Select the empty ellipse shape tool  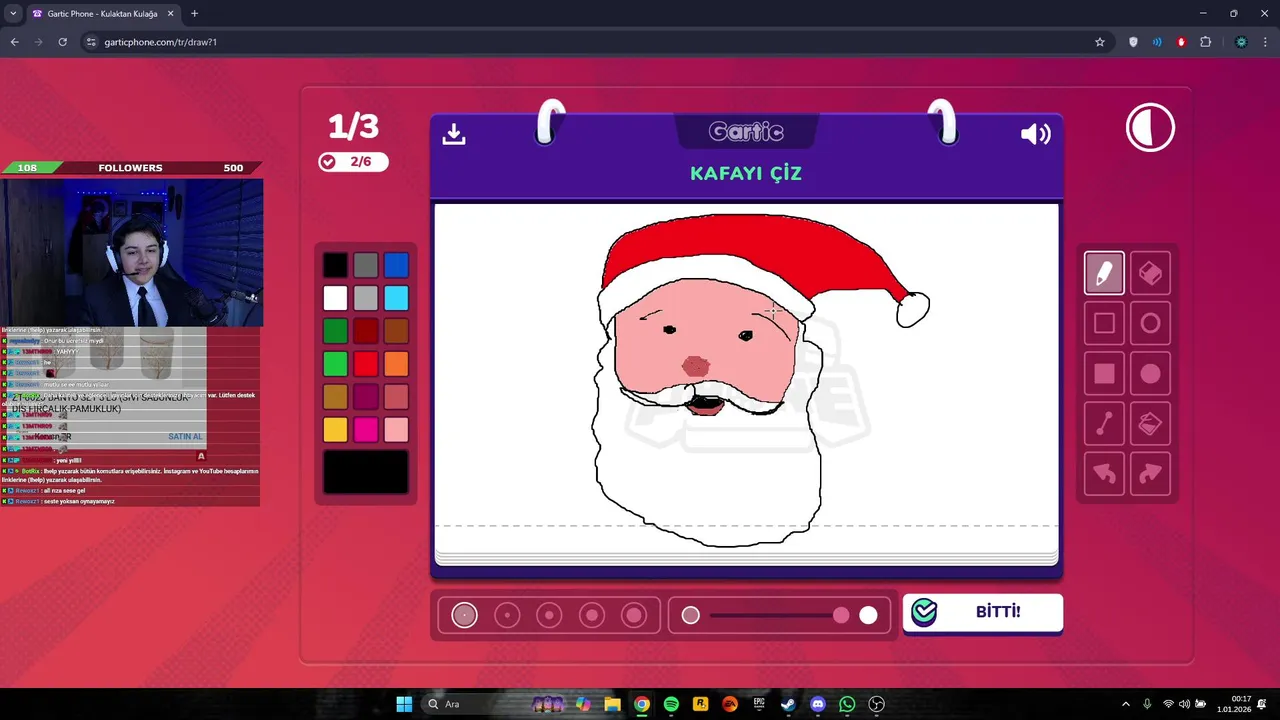(1150, 323)
